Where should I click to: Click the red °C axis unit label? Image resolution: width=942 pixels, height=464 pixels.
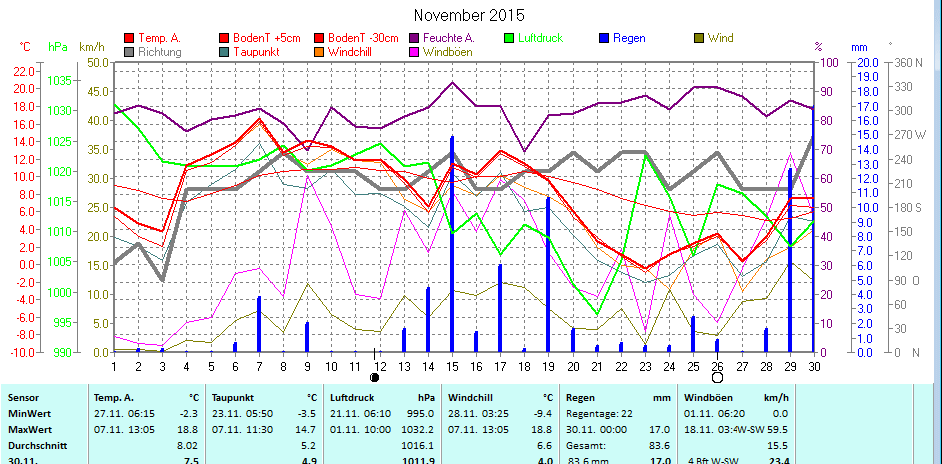click(25, 46)
